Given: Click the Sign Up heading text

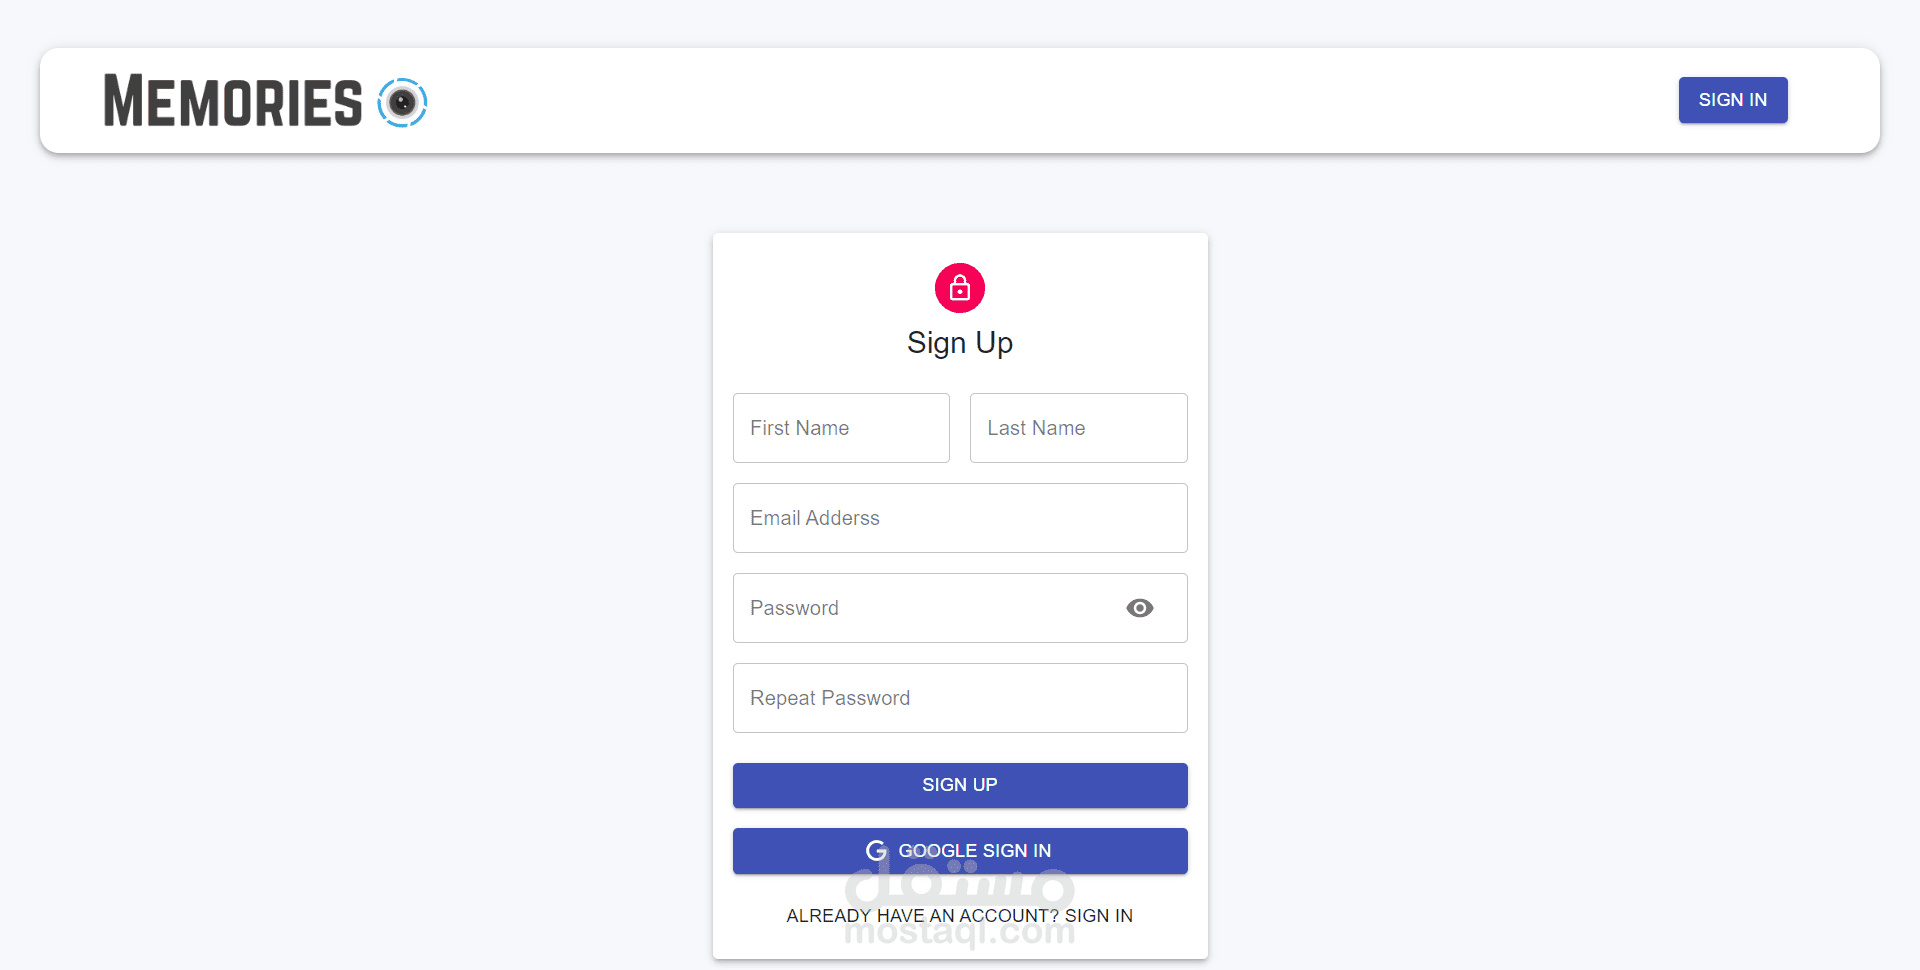Looking at the screenshot, I should tap(960, 343).
